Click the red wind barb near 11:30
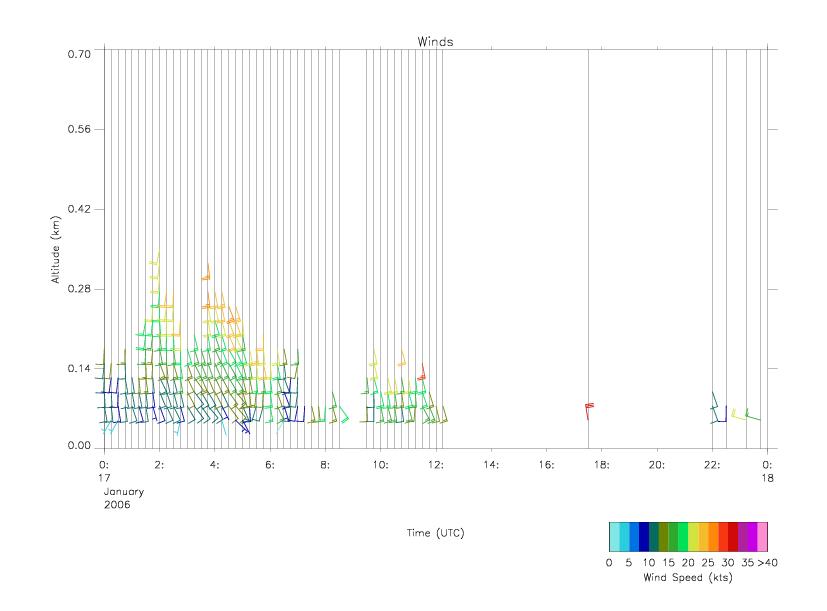 [x=421, y=372]
